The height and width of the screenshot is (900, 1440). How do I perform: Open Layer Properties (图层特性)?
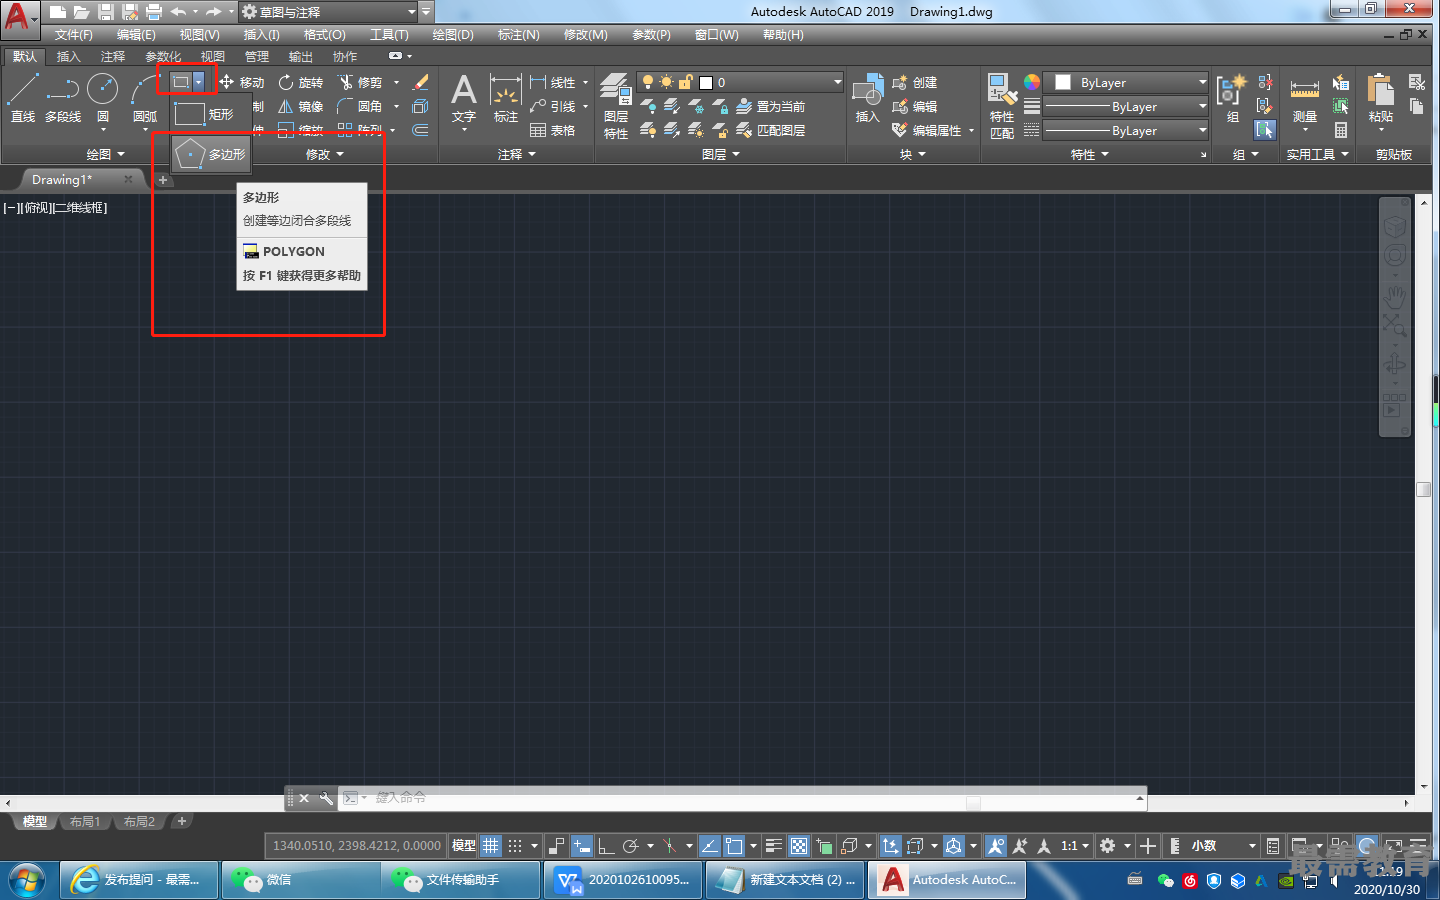tap(616, 106)
